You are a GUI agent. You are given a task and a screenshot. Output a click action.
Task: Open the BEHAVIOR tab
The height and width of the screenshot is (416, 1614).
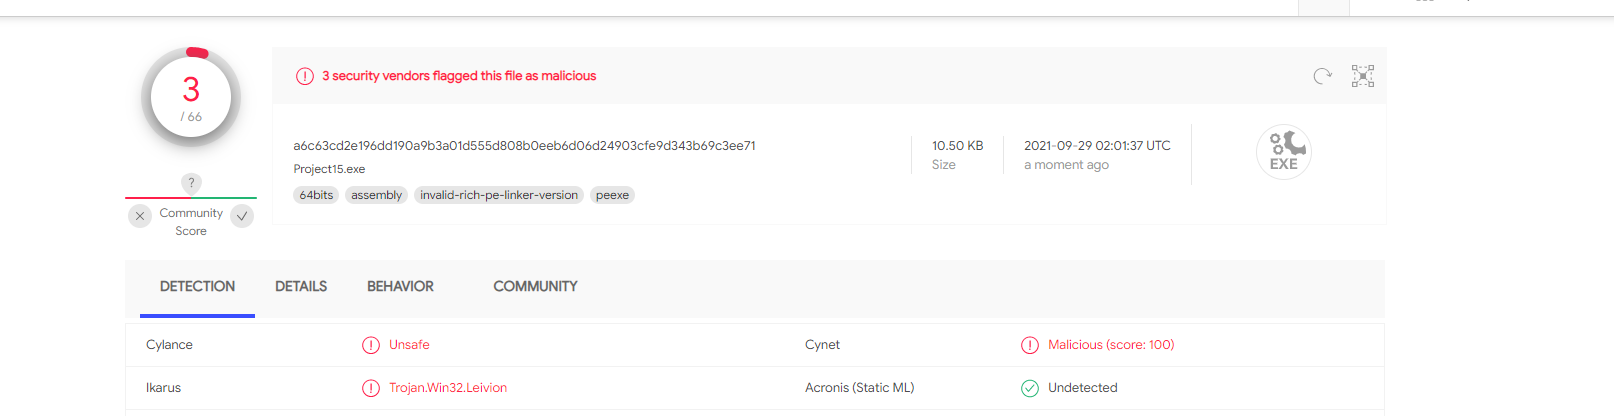[x=400, y=286]
